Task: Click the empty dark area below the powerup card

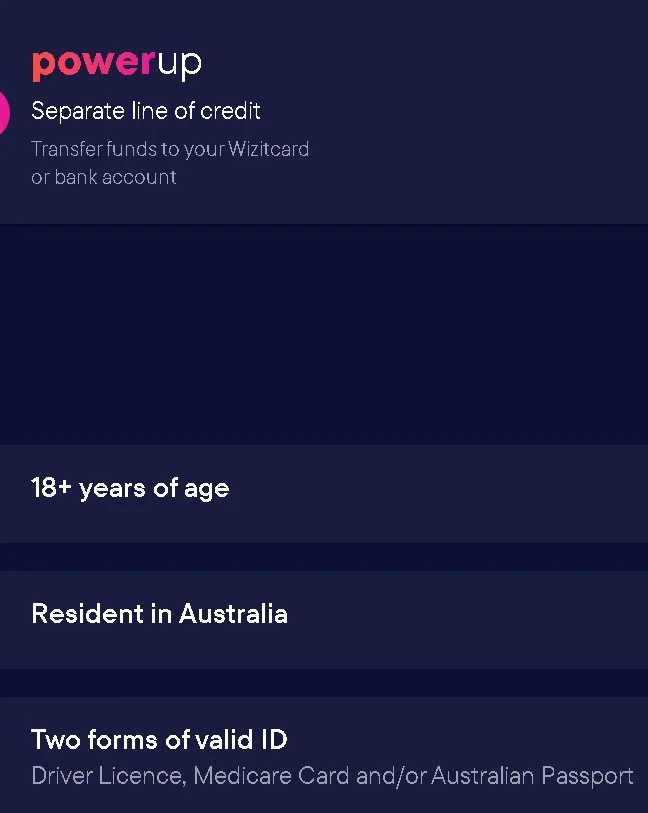Action: tap(324, 335)
